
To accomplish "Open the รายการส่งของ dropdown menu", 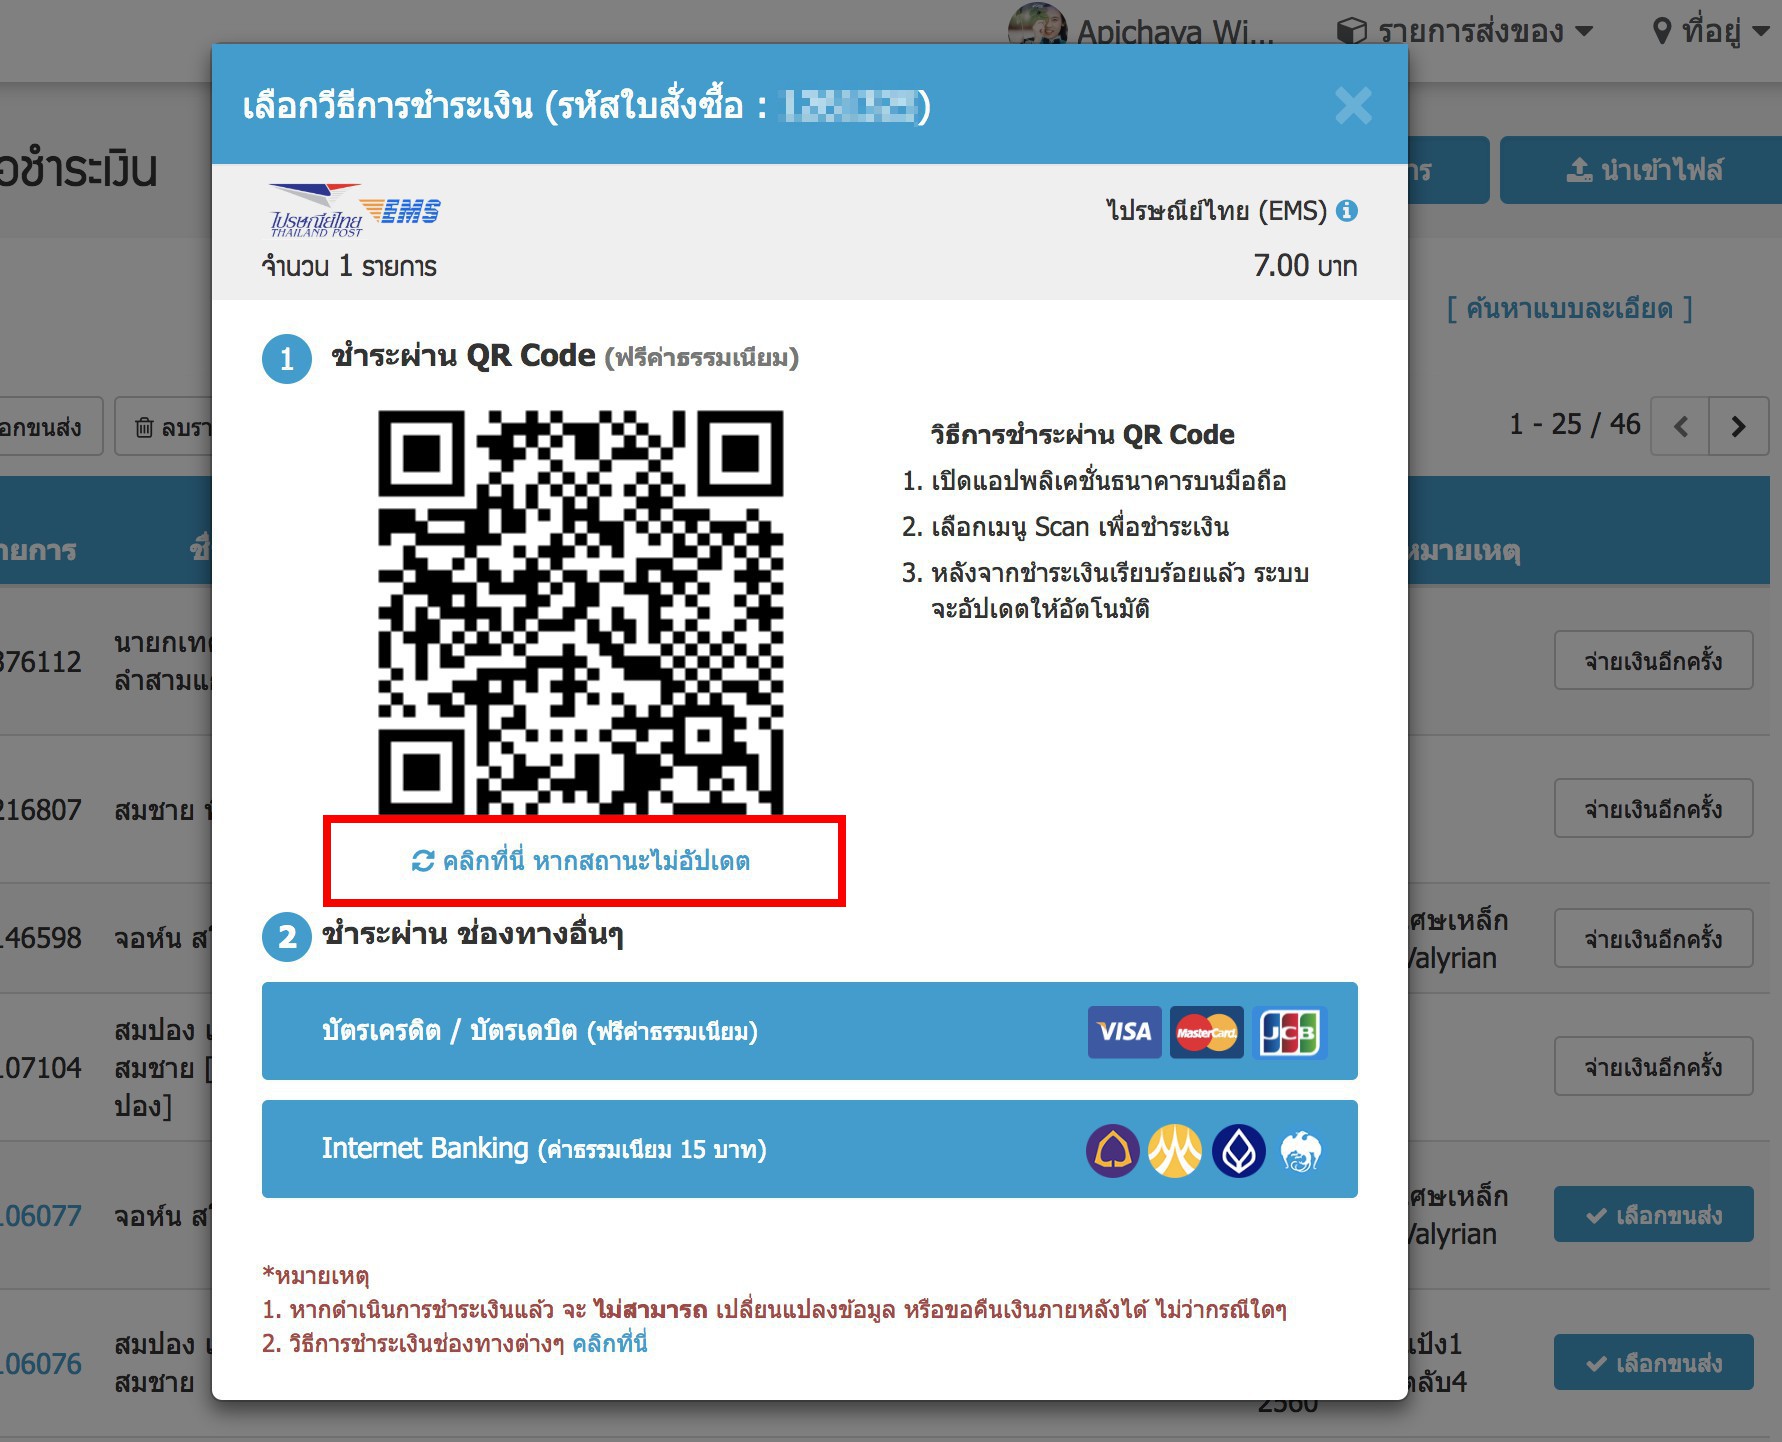I will [x=1465, y=31].
